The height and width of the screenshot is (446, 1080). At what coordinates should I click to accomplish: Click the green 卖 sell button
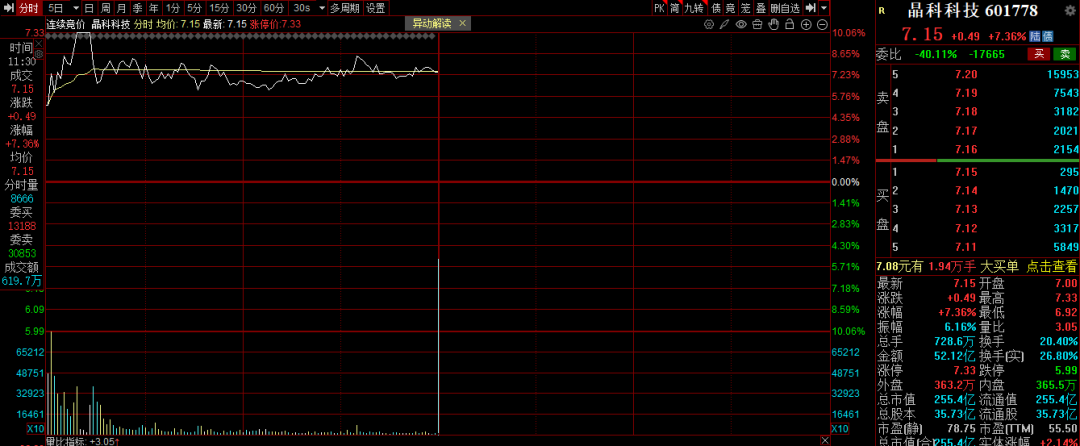pyautogui.click(x=1066, y=54)
